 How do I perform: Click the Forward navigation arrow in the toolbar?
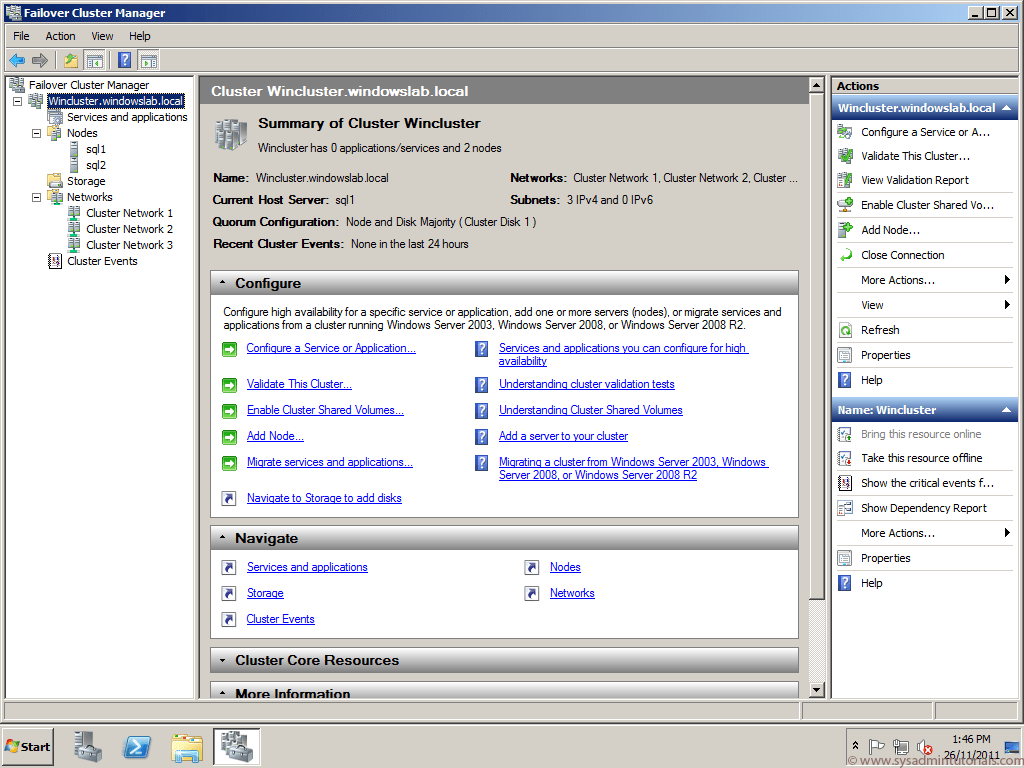coord(40,60)
